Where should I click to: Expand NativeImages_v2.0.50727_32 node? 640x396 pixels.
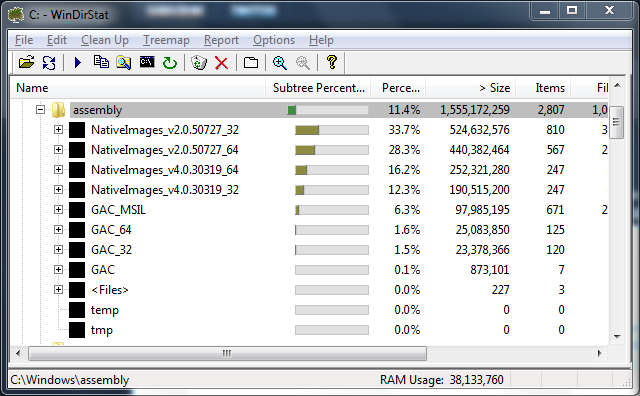tap(58, 129)
